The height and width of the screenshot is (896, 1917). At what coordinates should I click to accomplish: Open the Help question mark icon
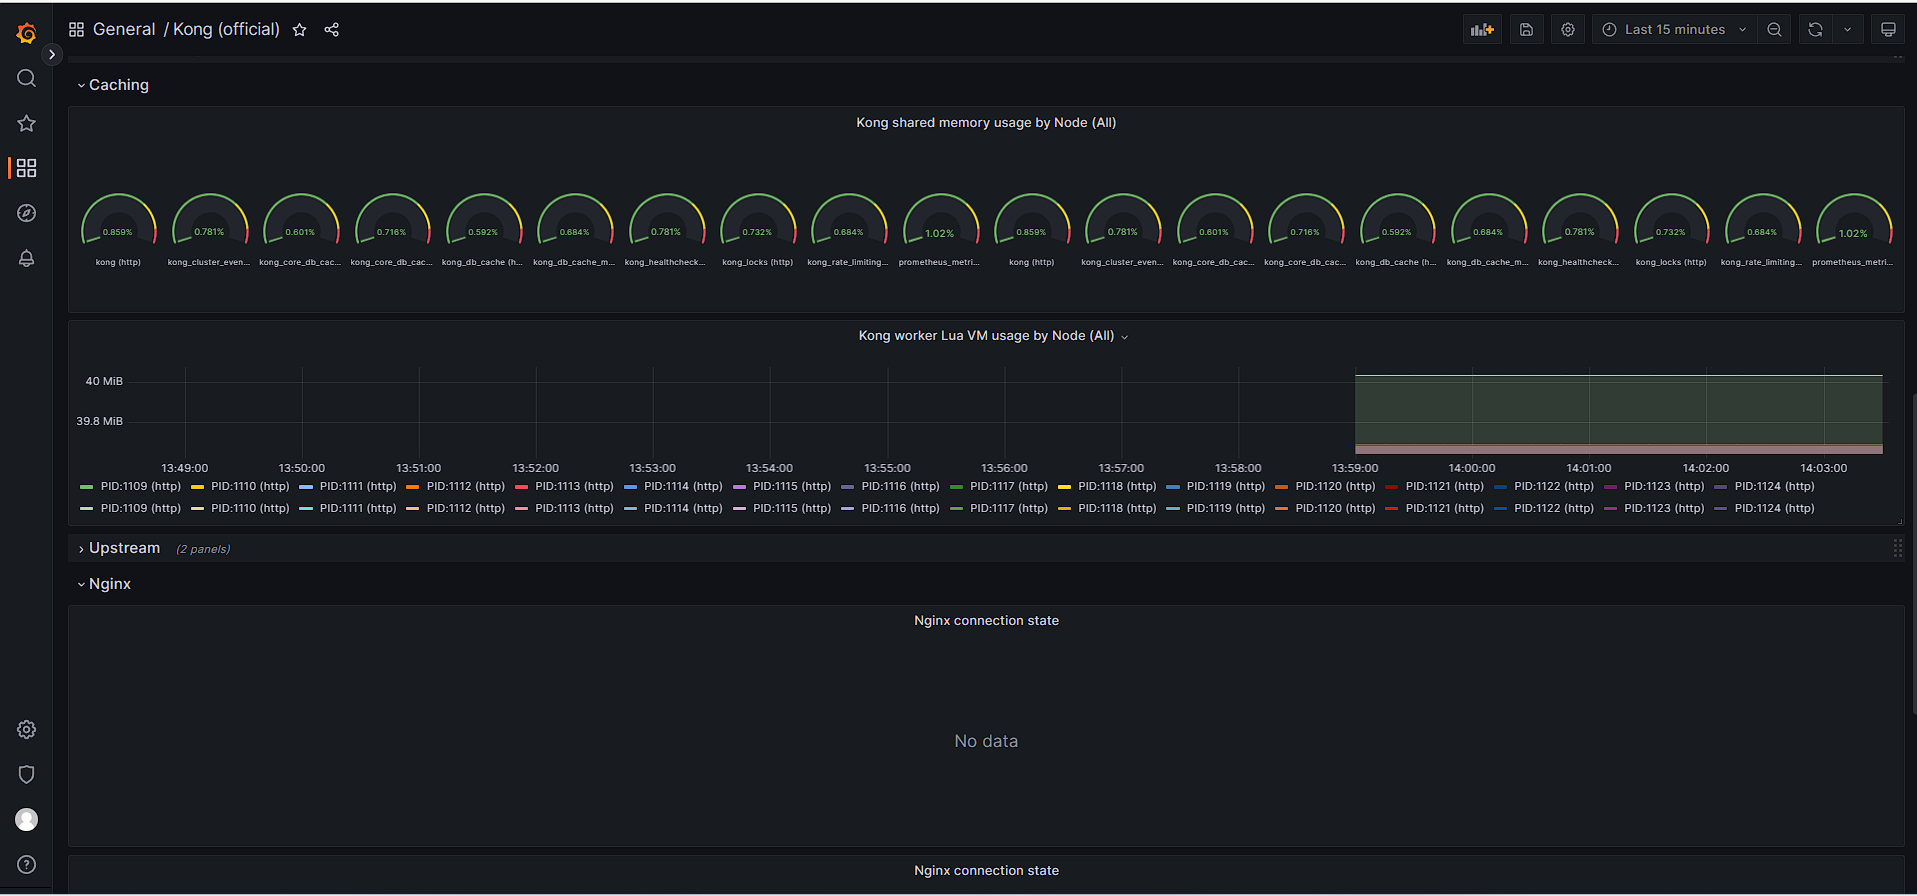point(26,865)
